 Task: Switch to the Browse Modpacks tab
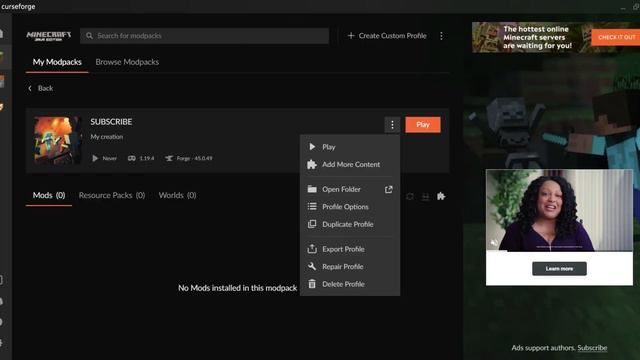pyautogui.click(x=127, y=62)
